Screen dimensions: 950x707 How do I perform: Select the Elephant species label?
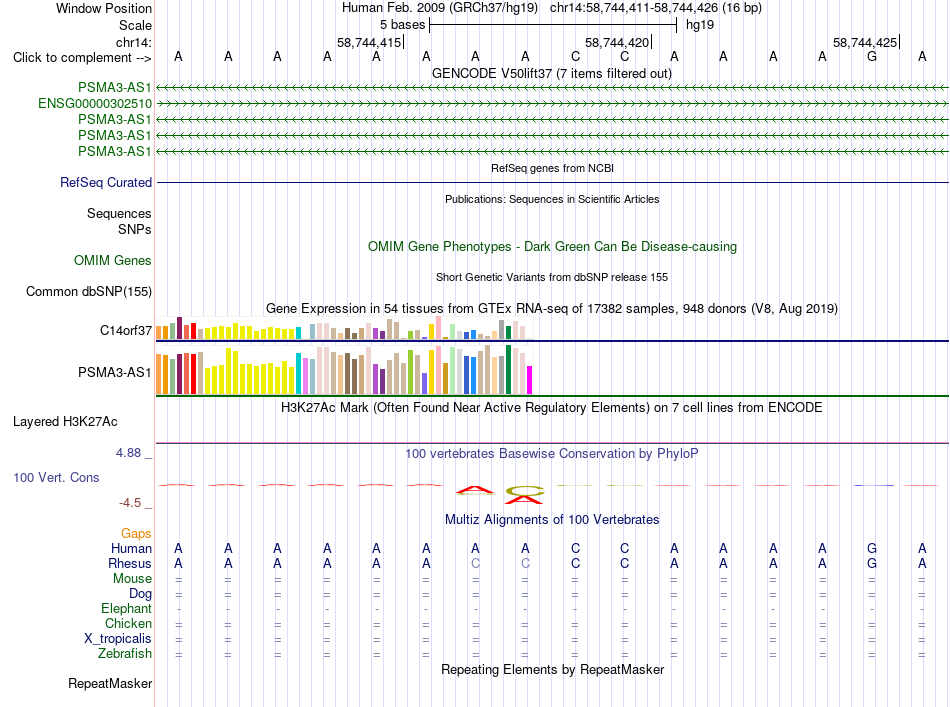(126, 608)
